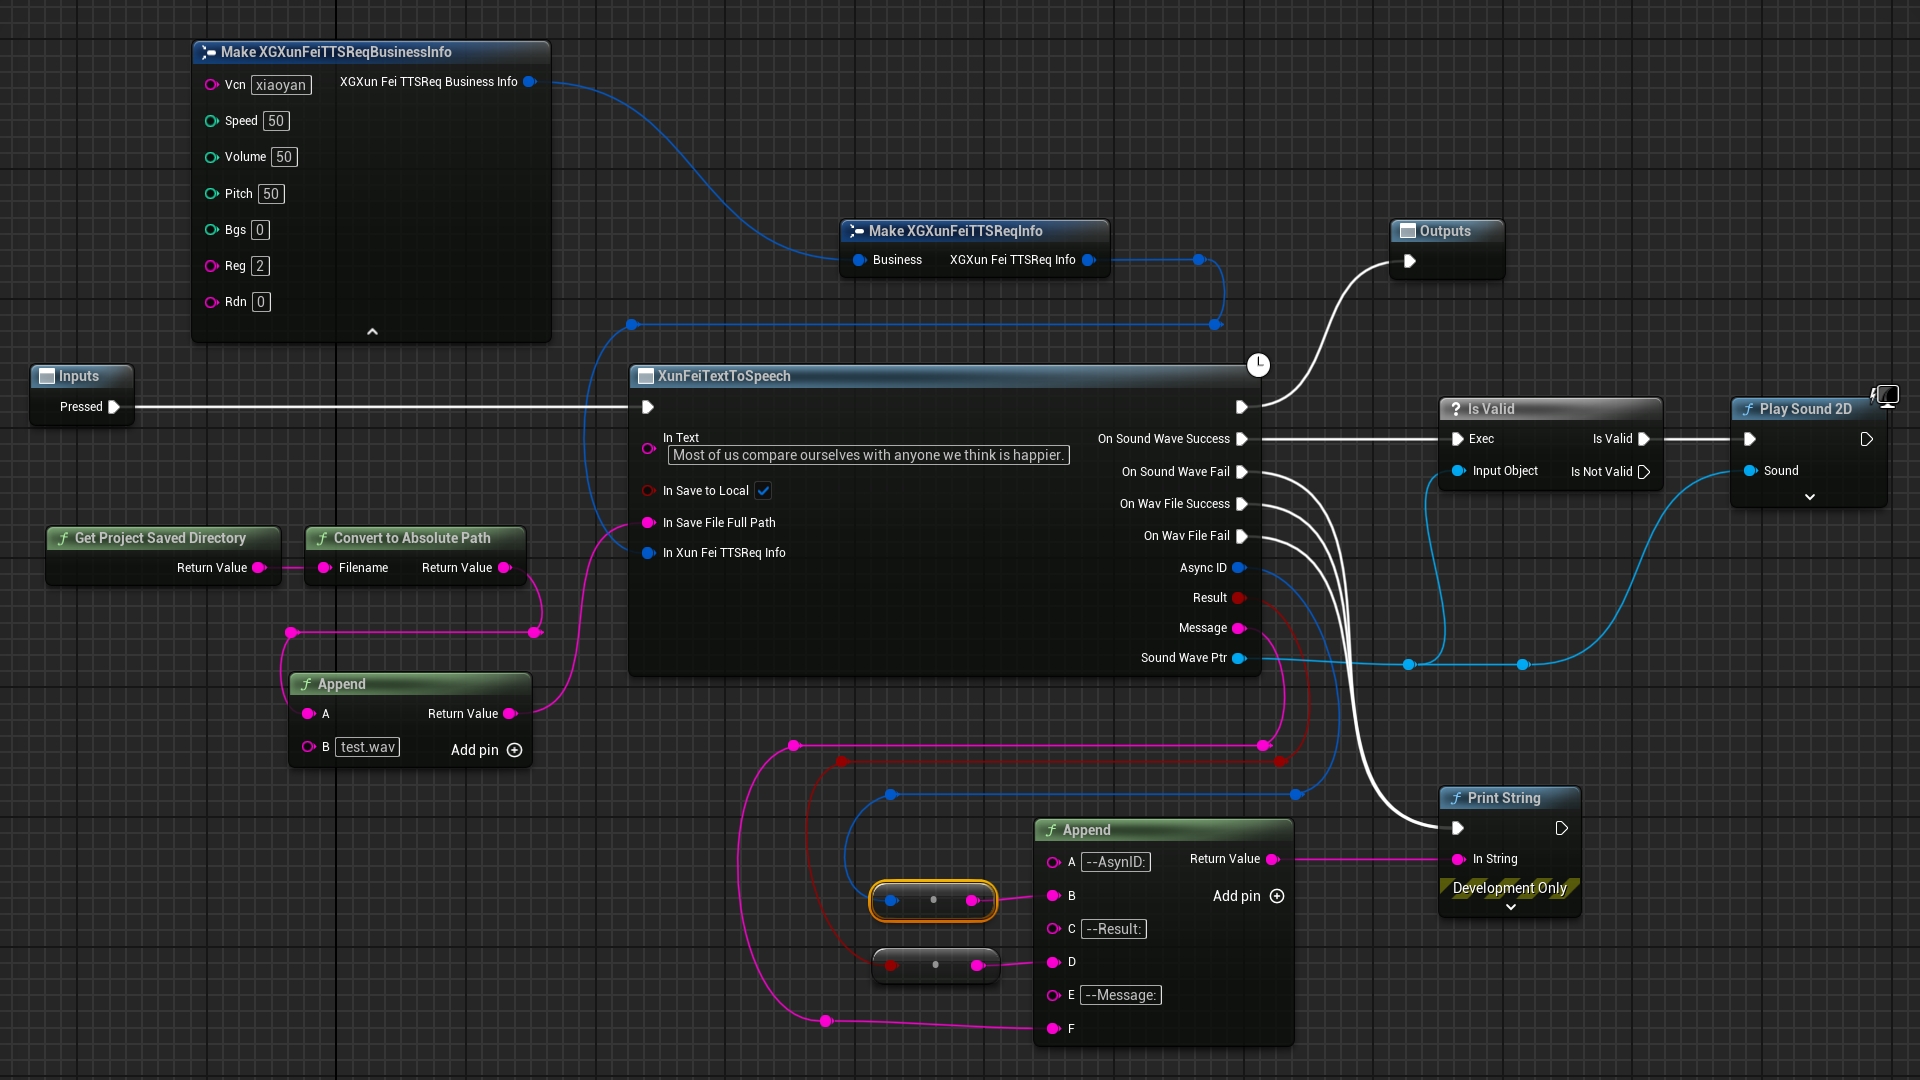The image size is (1920, 1080).
Task: Click the Pressed execution pin on Inputs
Action: click(x=114, y=407)
